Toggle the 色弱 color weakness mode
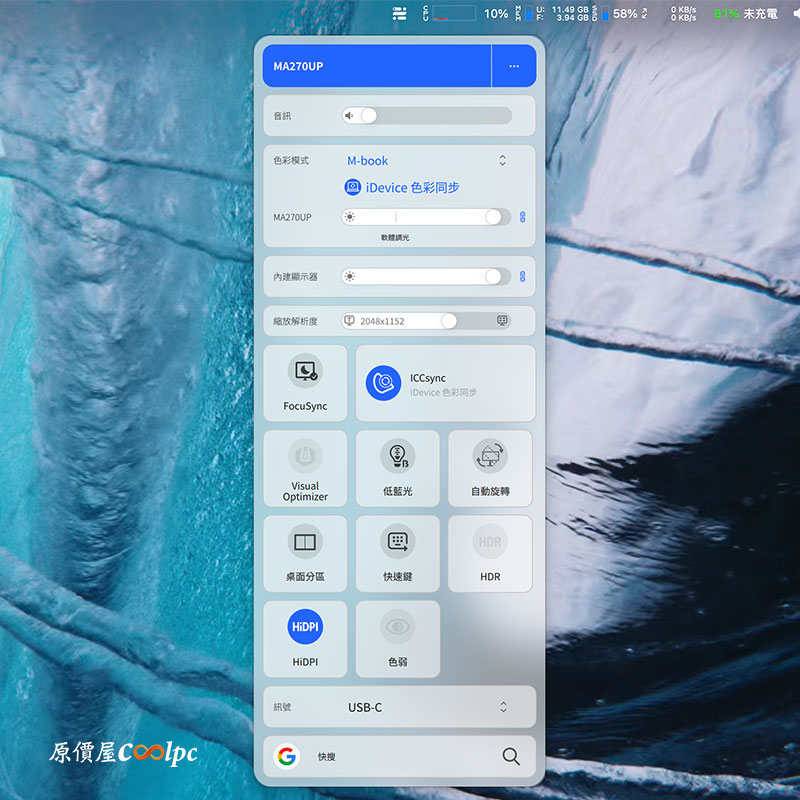800x800 pixels. click(x=397, y=638)
